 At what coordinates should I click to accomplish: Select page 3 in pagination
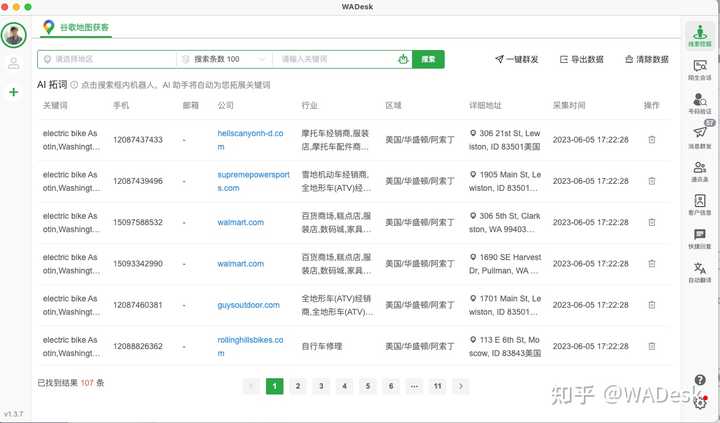[321, 386]
